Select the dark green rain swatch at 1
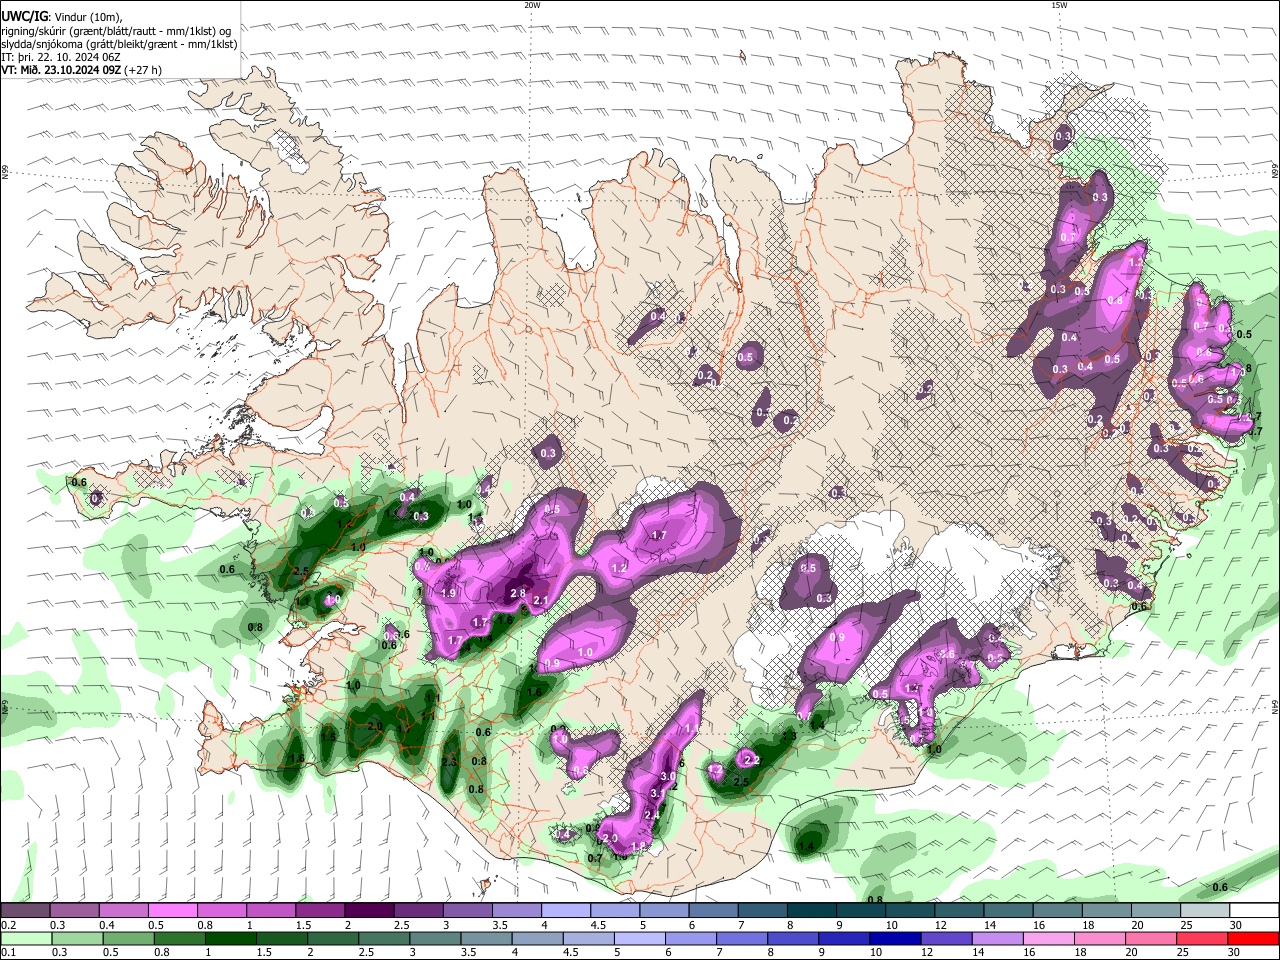 coord(231,939)
